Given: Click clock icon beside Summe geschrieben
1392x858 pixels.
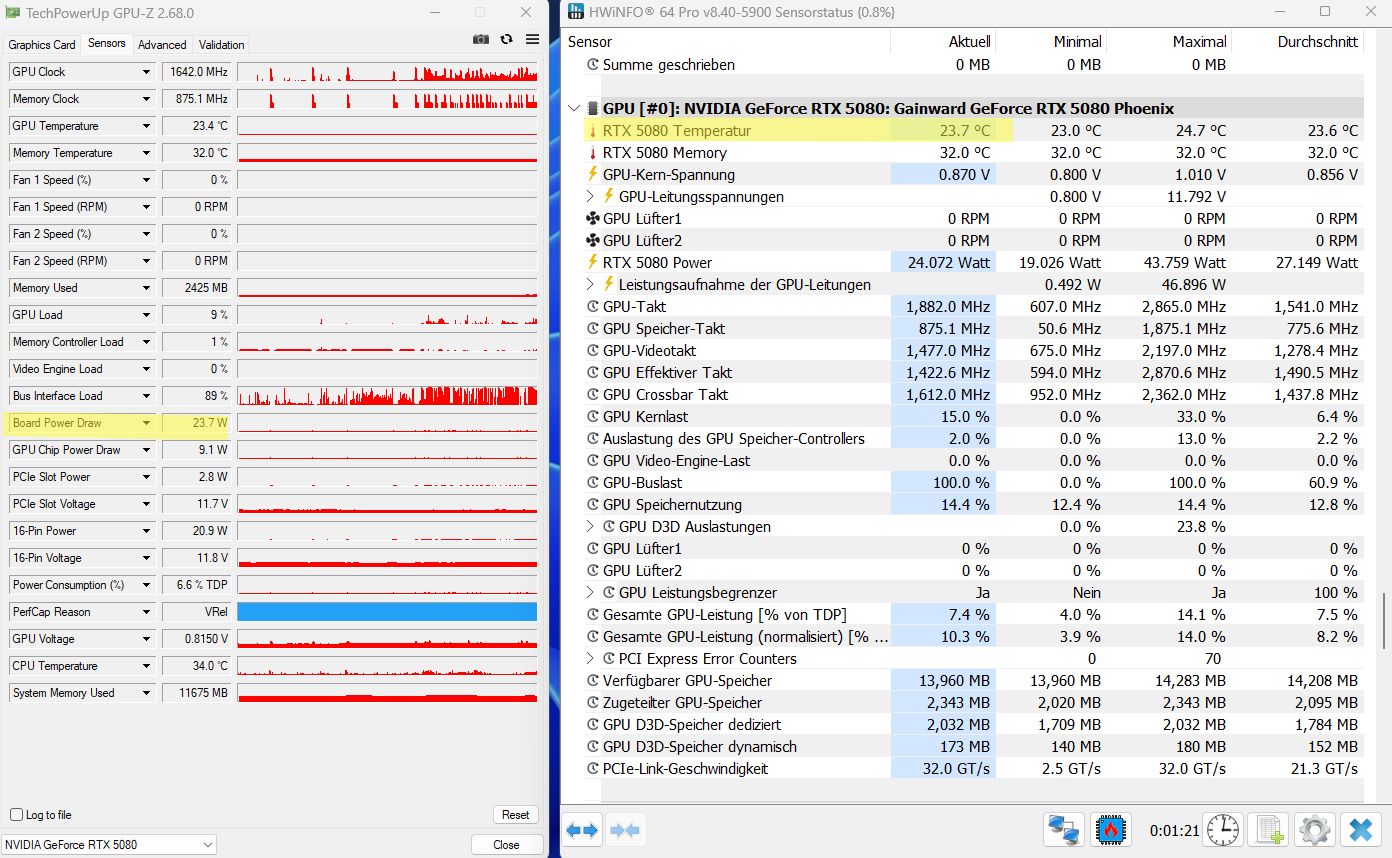Looking at the screenshot, I should (593, 65).
